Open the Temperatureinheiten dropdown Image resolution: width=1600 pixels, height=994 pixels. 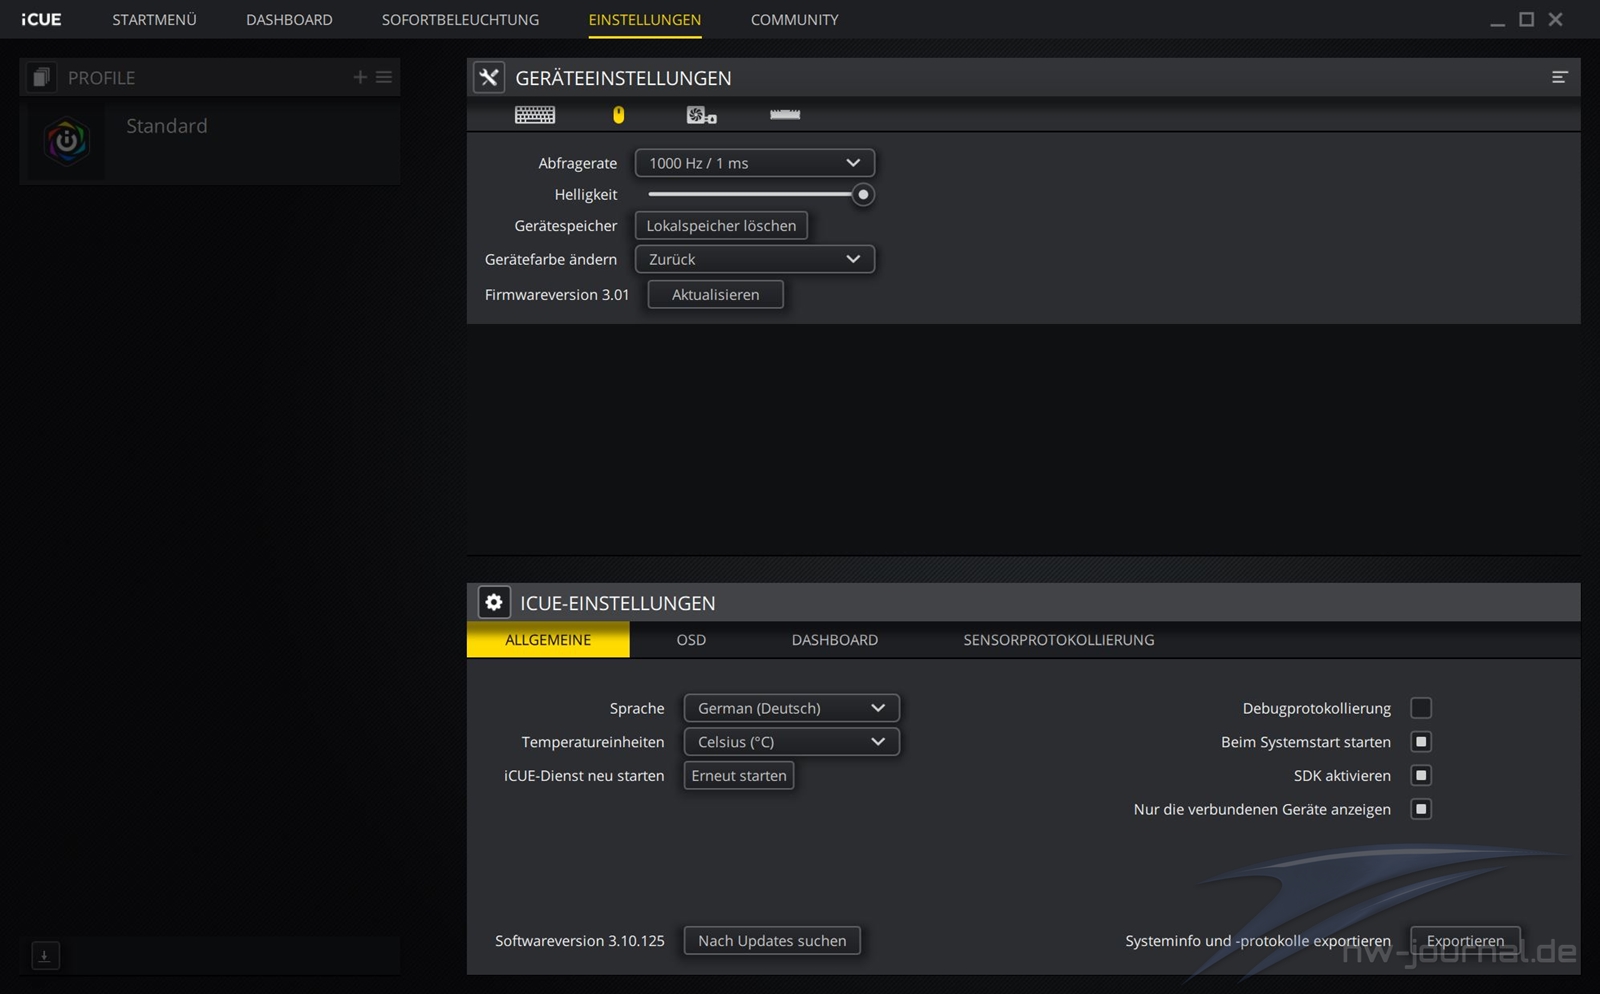click(x=791, y=742)
